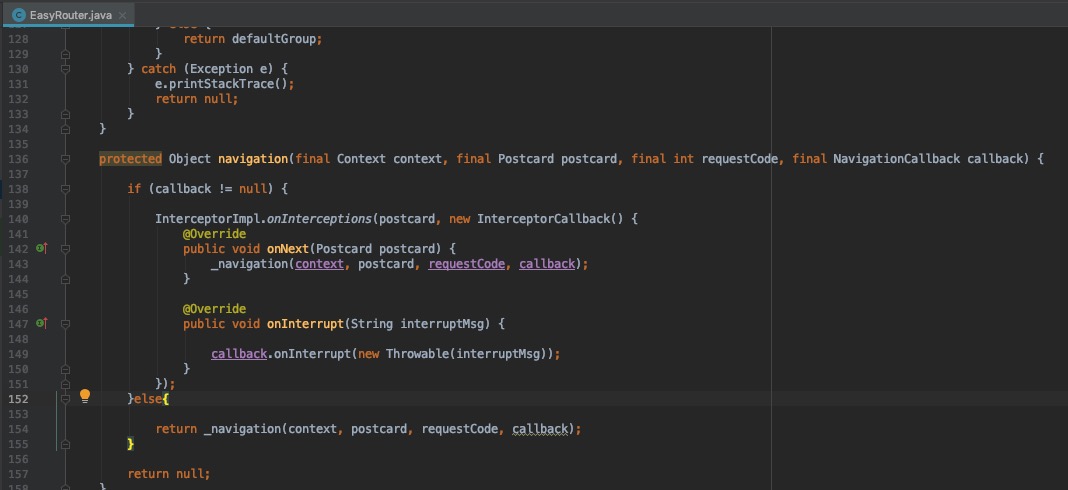This screenshot has width=1068, height=490.
Task: Click the highlighted 'protected' keyword on line 136
Action: click(131, 159)
